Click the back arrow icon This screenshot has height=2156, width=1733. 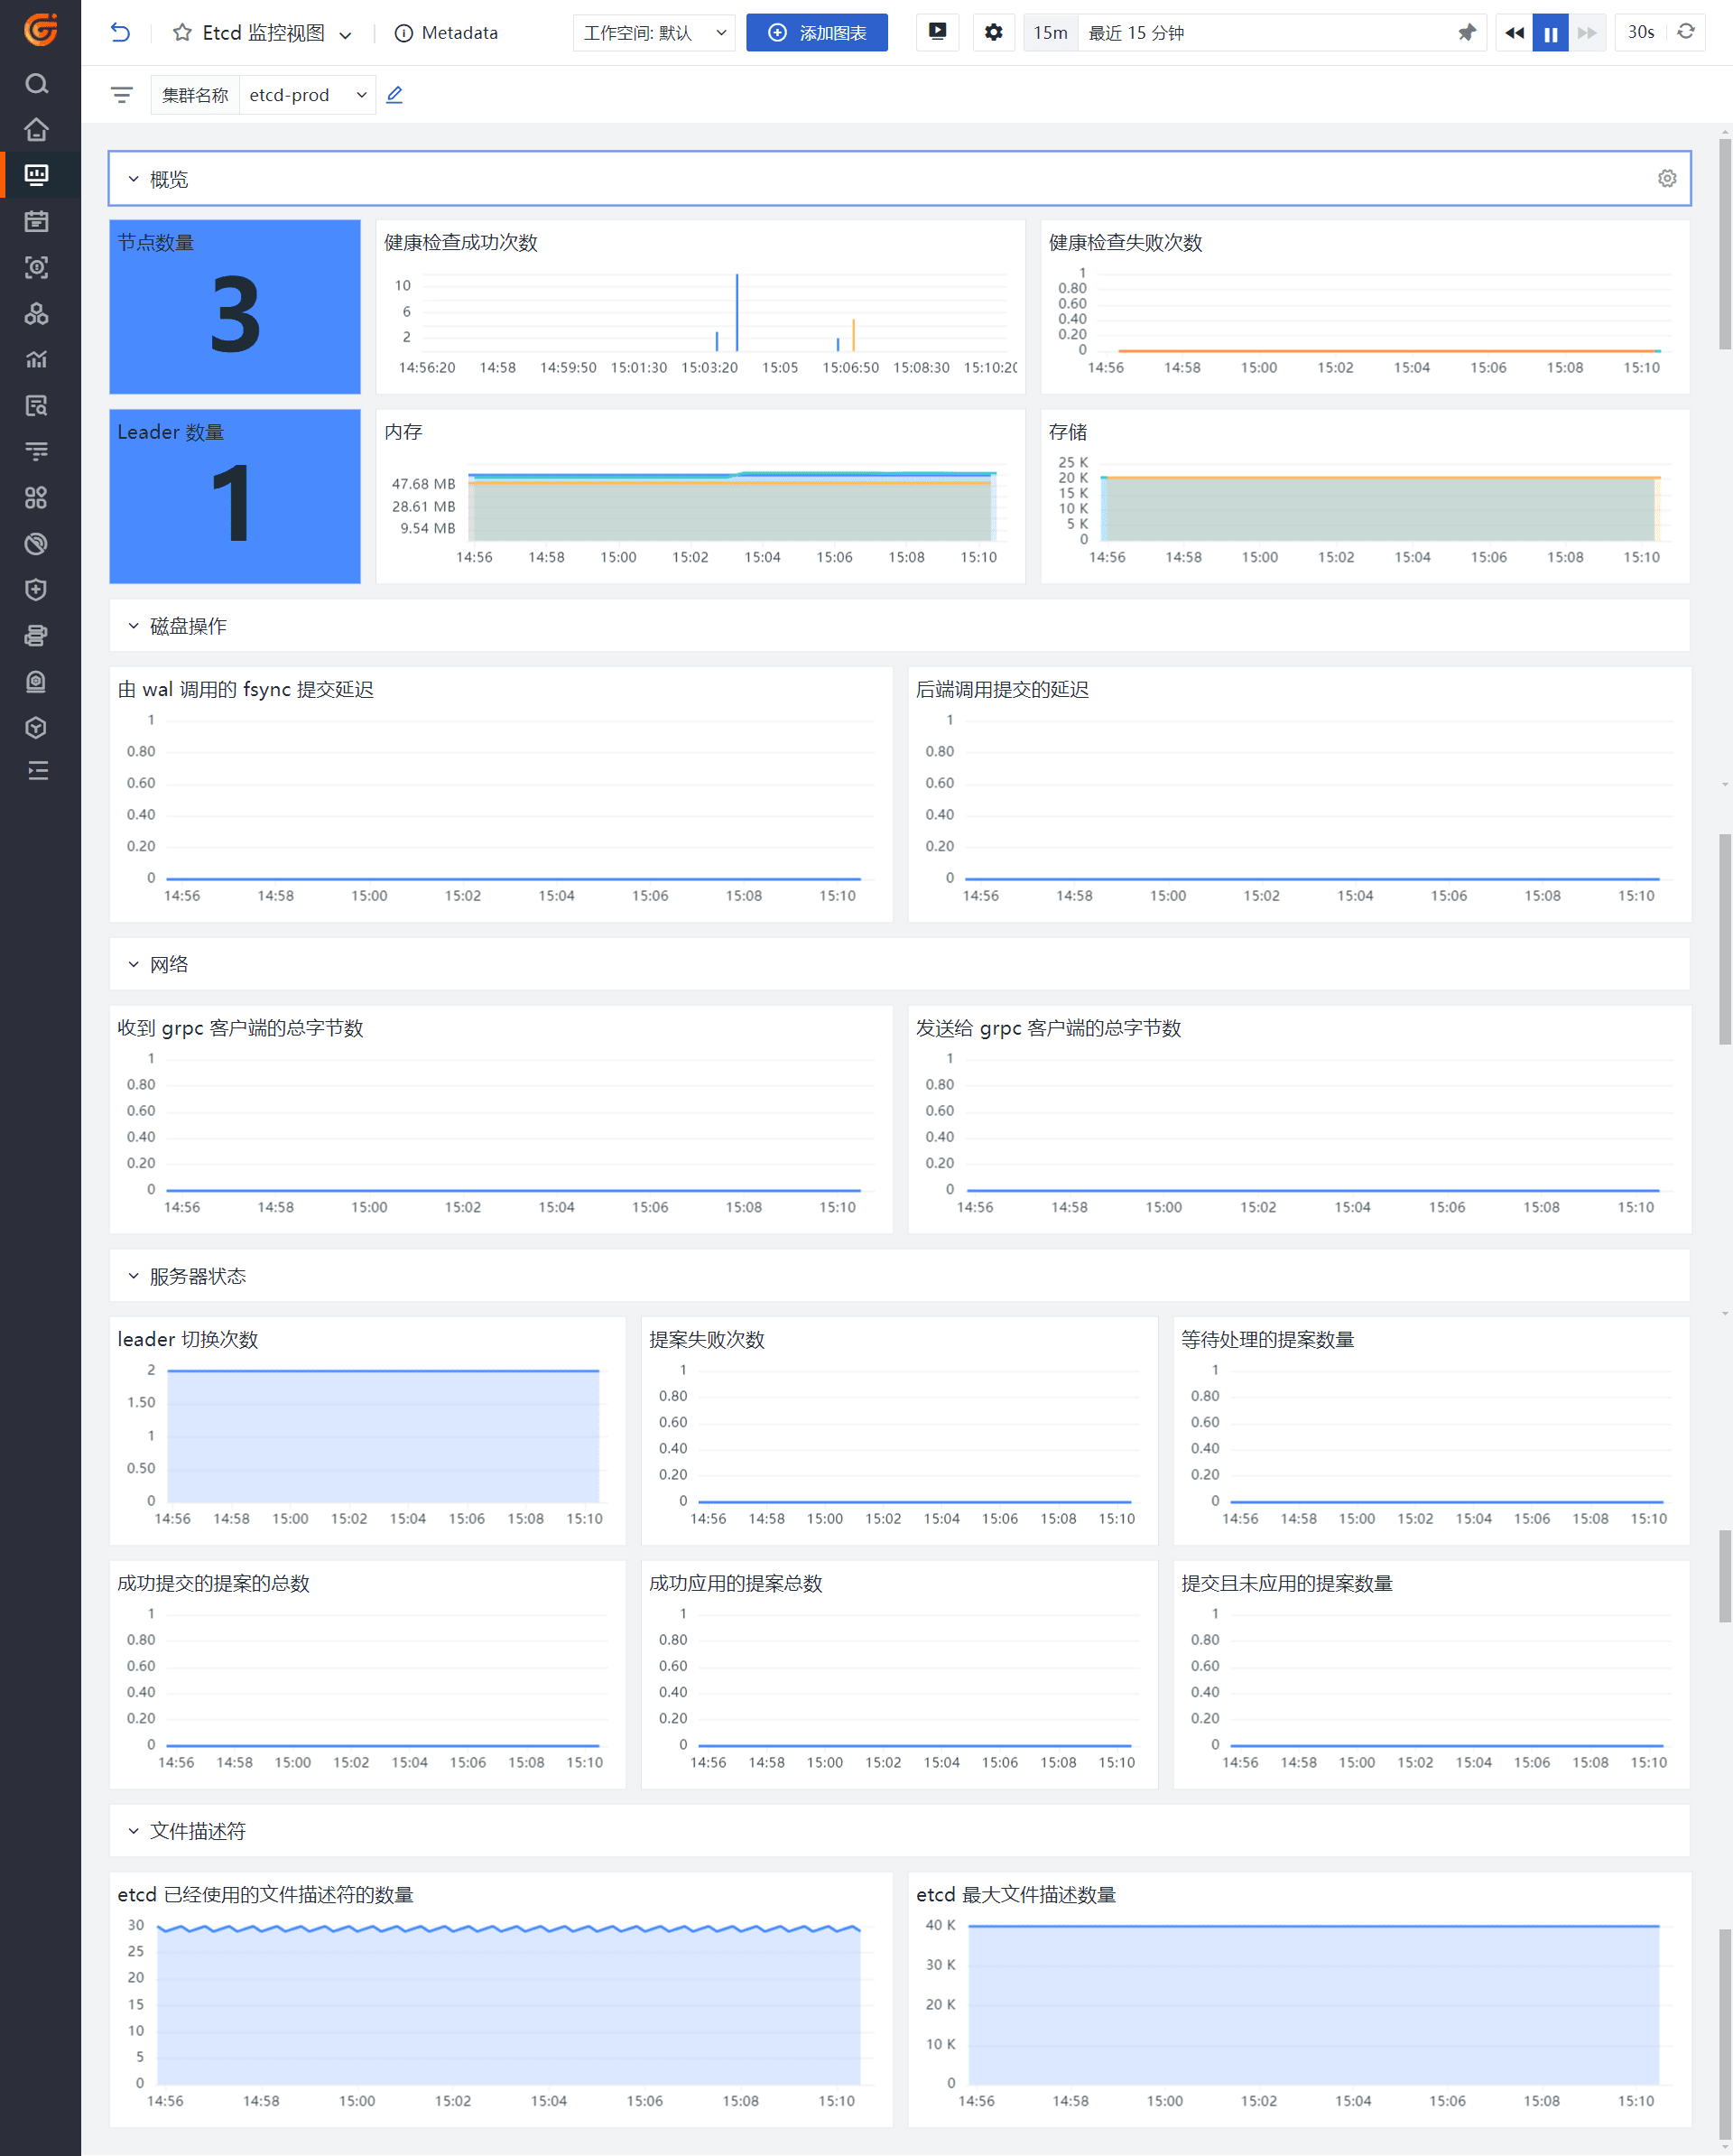click(x=120, y=33)
